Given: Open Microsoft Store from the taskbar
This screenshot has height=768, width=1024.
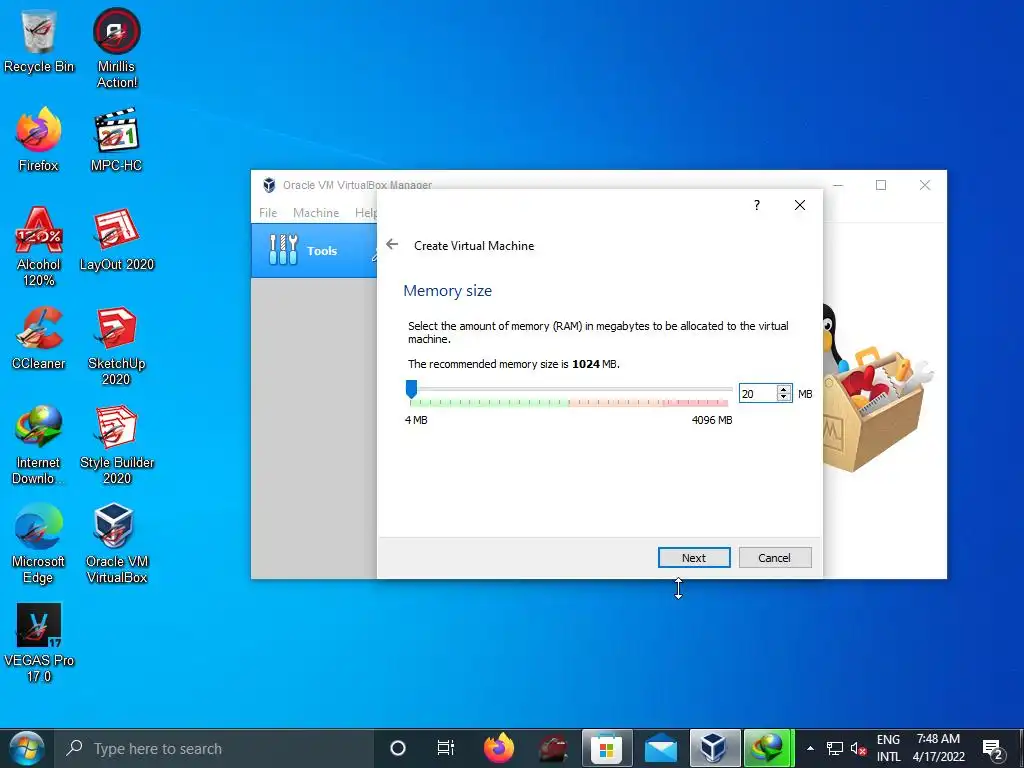Looking at the screenshot, I should (x=607, y=748).
